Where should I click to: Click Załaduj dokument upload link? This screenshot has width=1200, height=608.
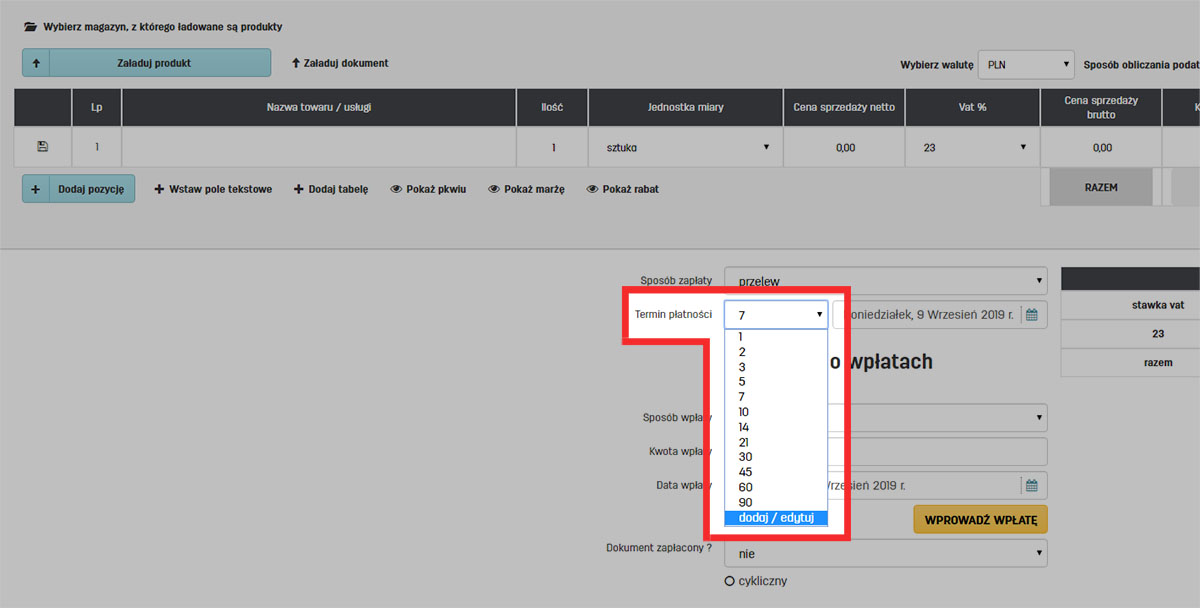tap(340, 63)
